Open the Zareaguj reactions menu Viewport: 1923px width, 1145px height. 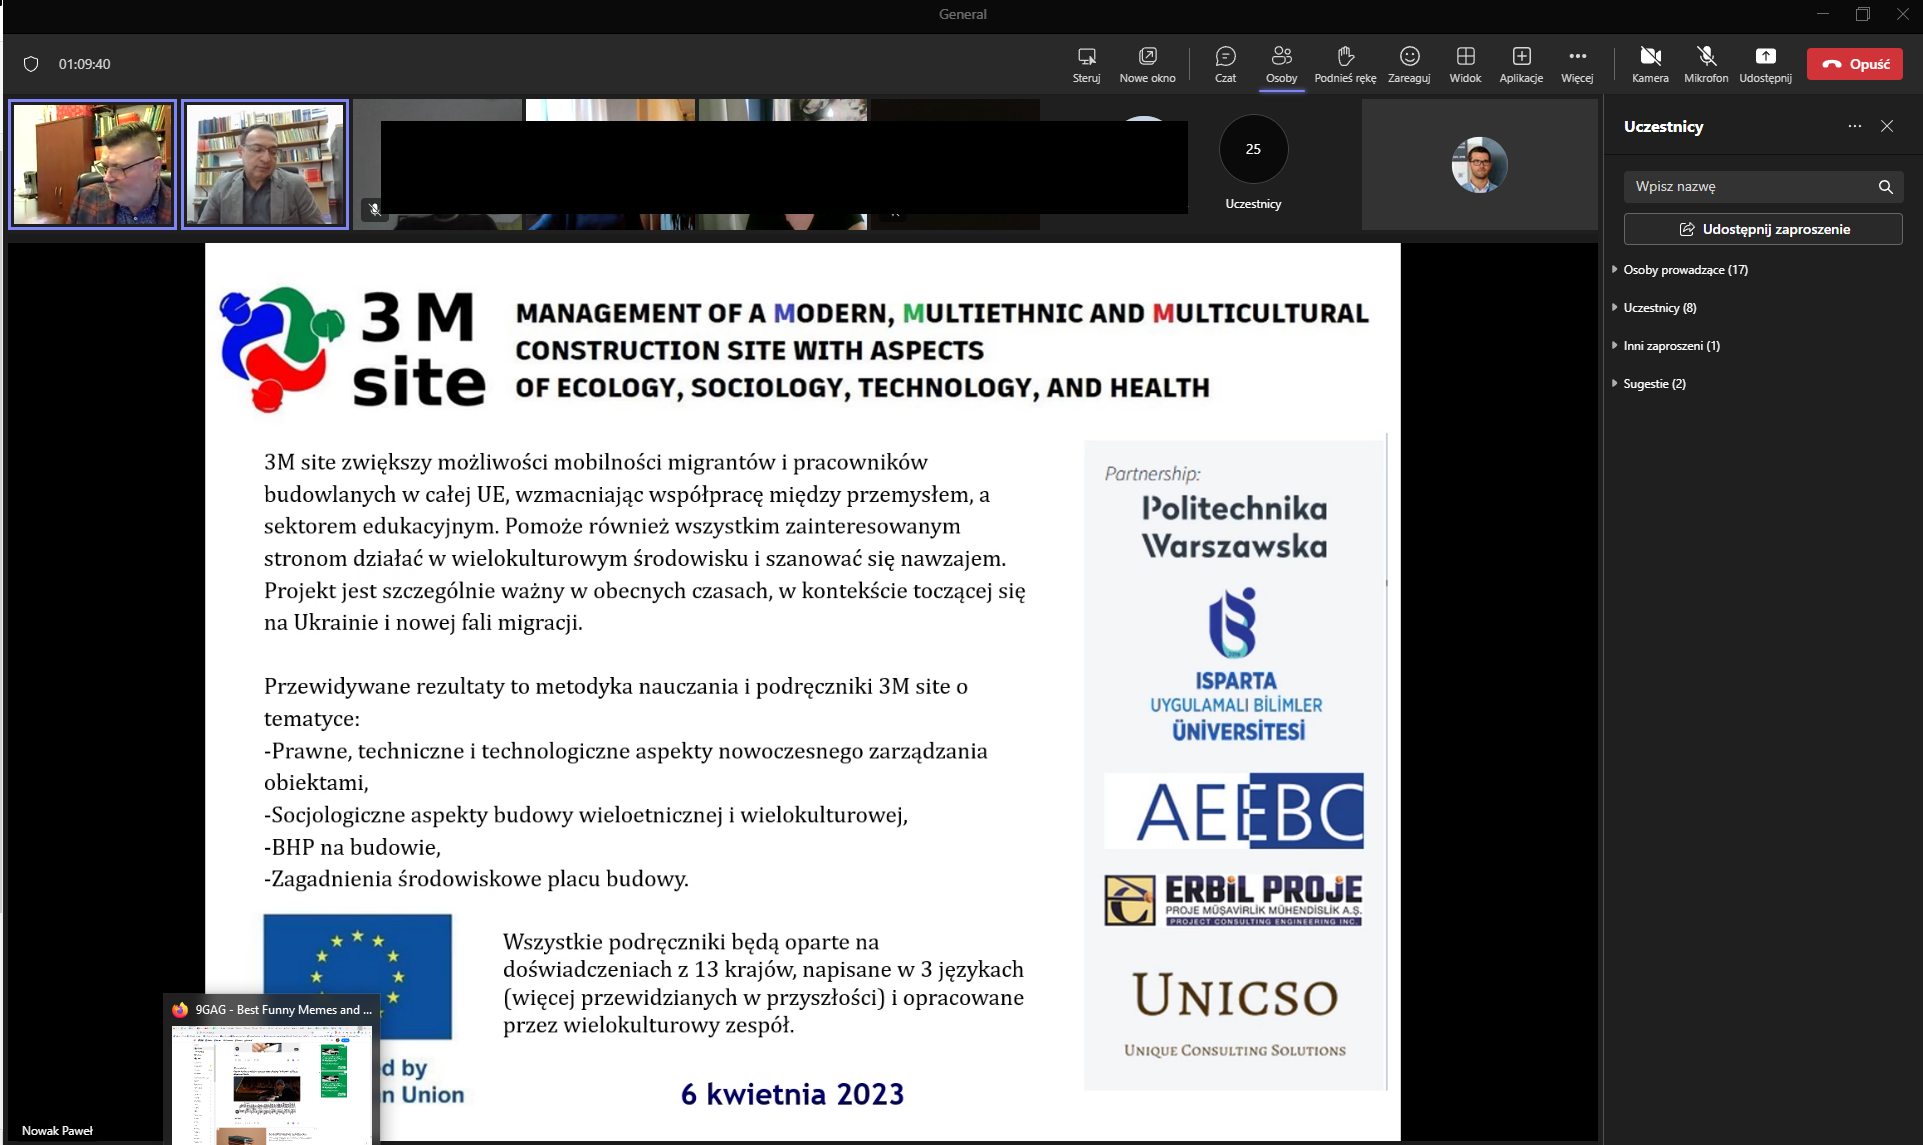pos(1409,64)
